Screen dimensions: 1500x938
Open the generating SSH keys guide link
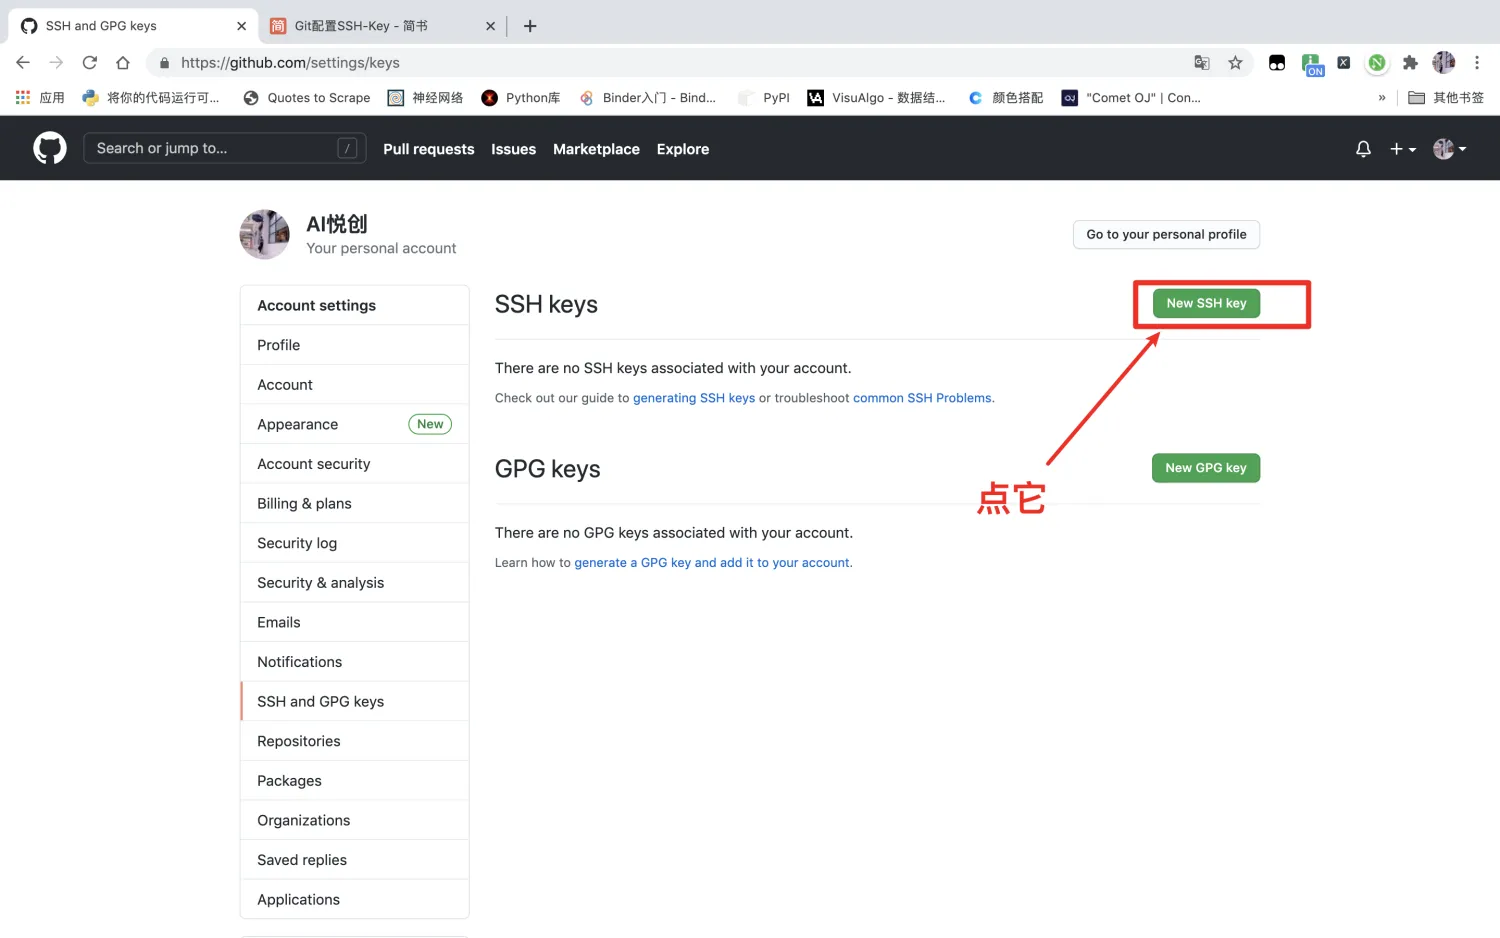point(694,398)
